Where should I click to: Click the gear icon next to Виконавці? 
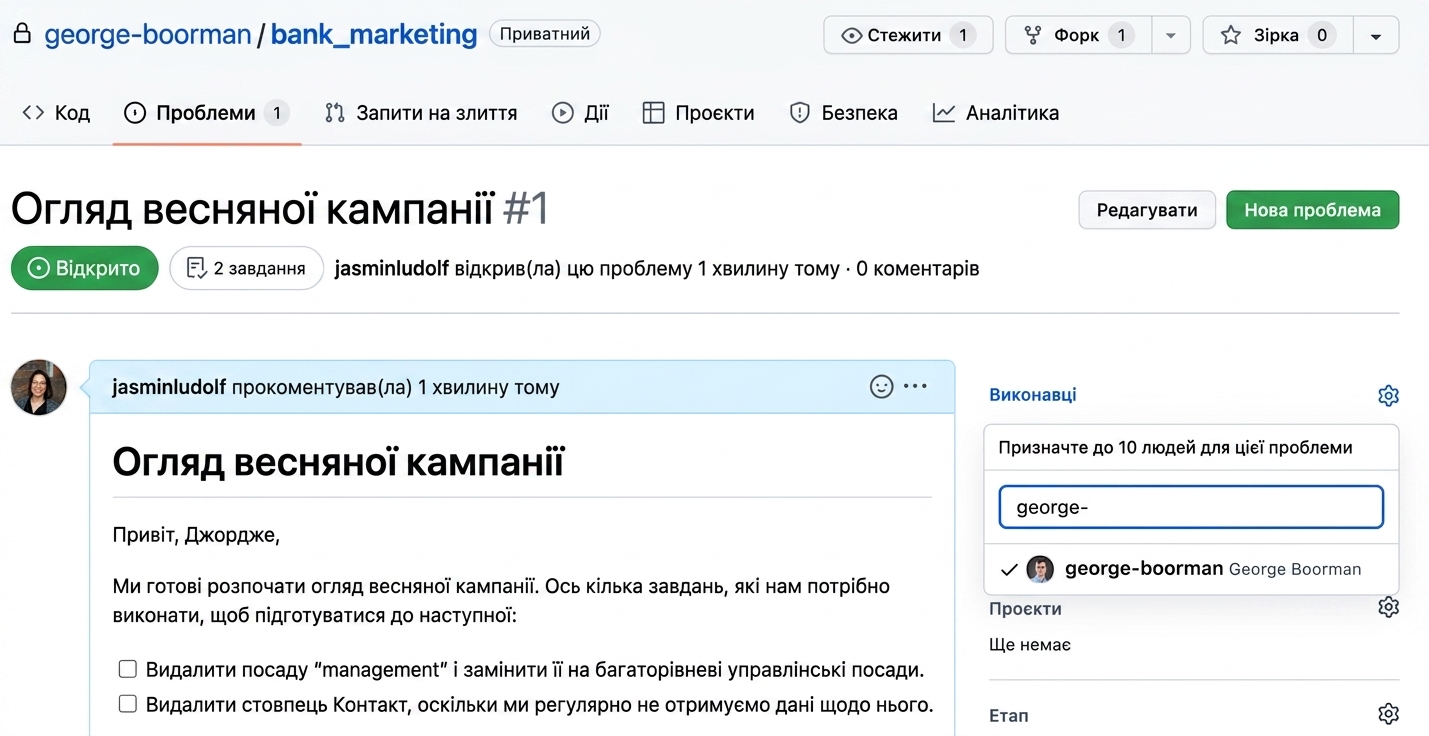point(1388,395)
